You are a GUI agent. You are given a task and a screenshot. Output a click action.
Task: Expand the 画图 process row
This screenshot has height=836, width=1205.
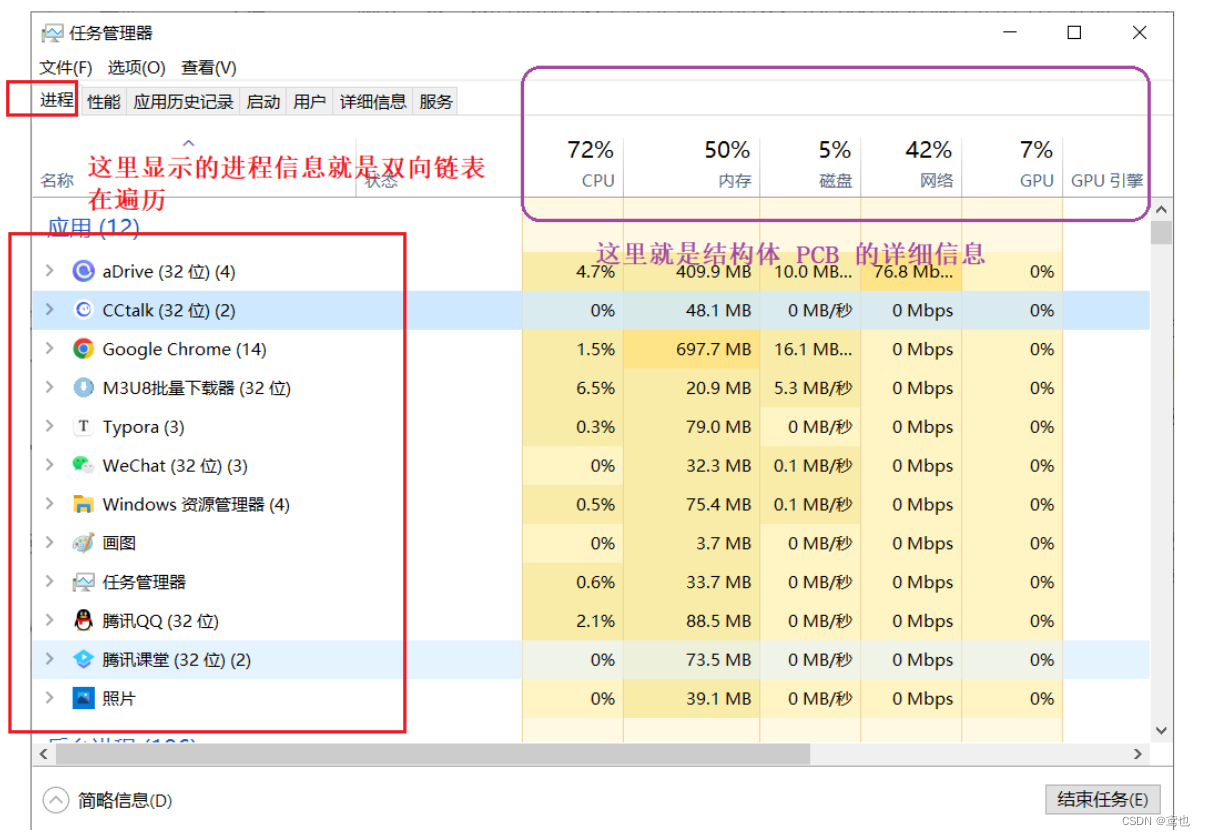pos(50,543)
